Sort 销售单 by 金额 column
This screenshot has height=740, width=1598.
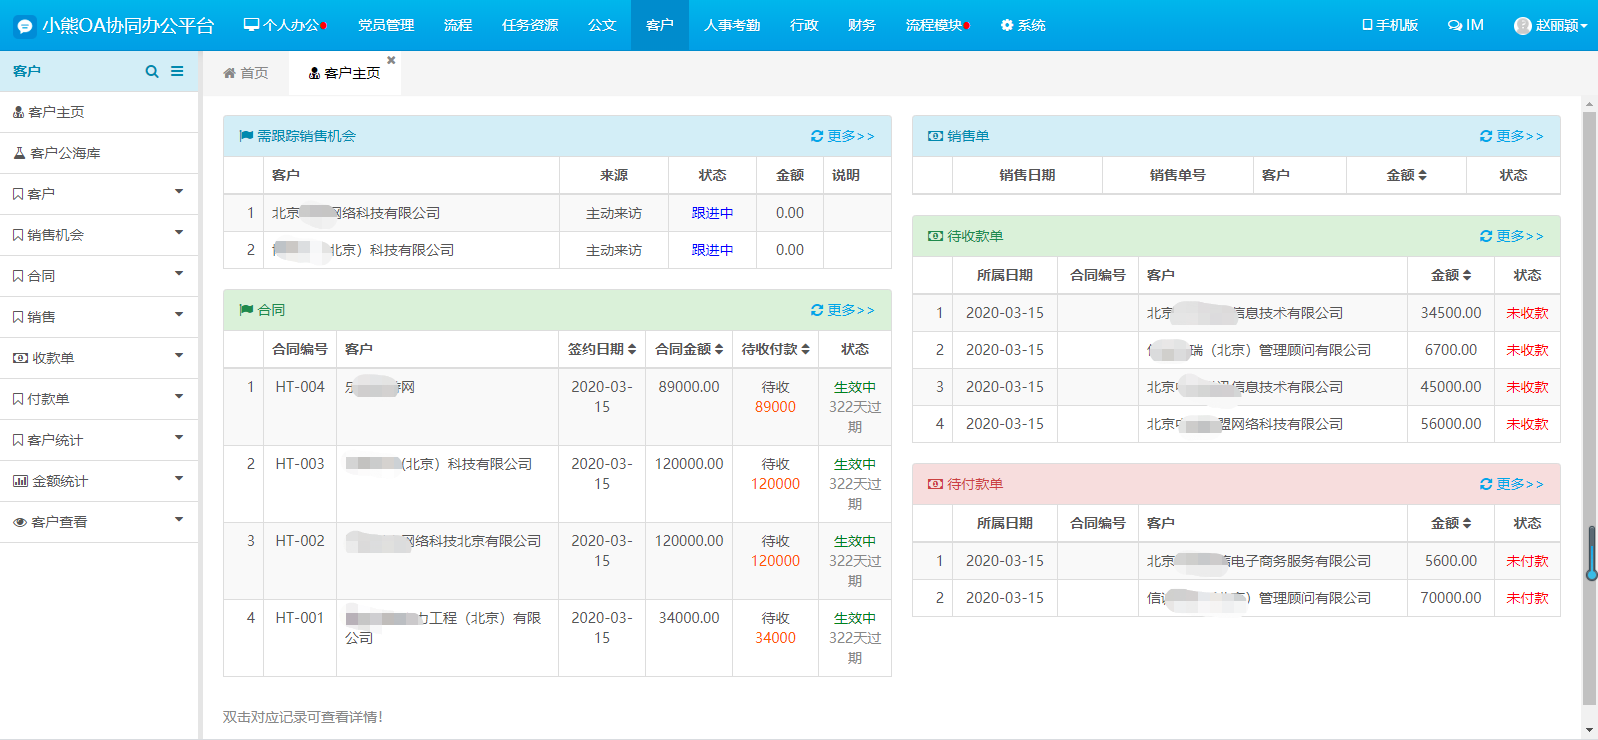[x=1406, y=175]
